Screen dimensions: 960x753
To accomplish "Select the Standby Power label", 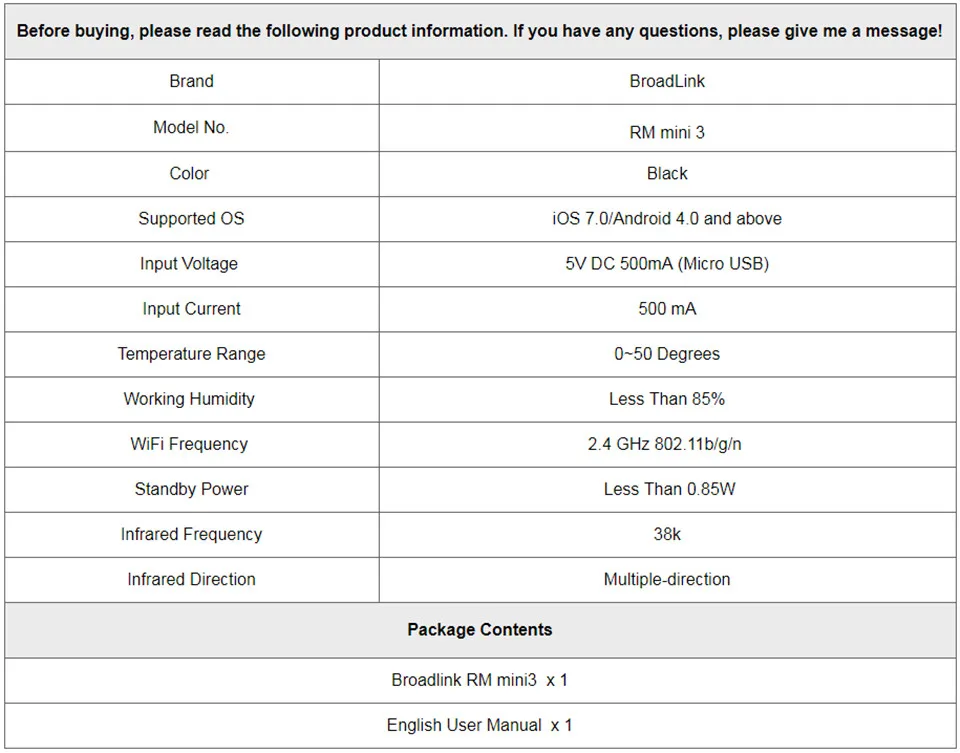I will (192, 489).
